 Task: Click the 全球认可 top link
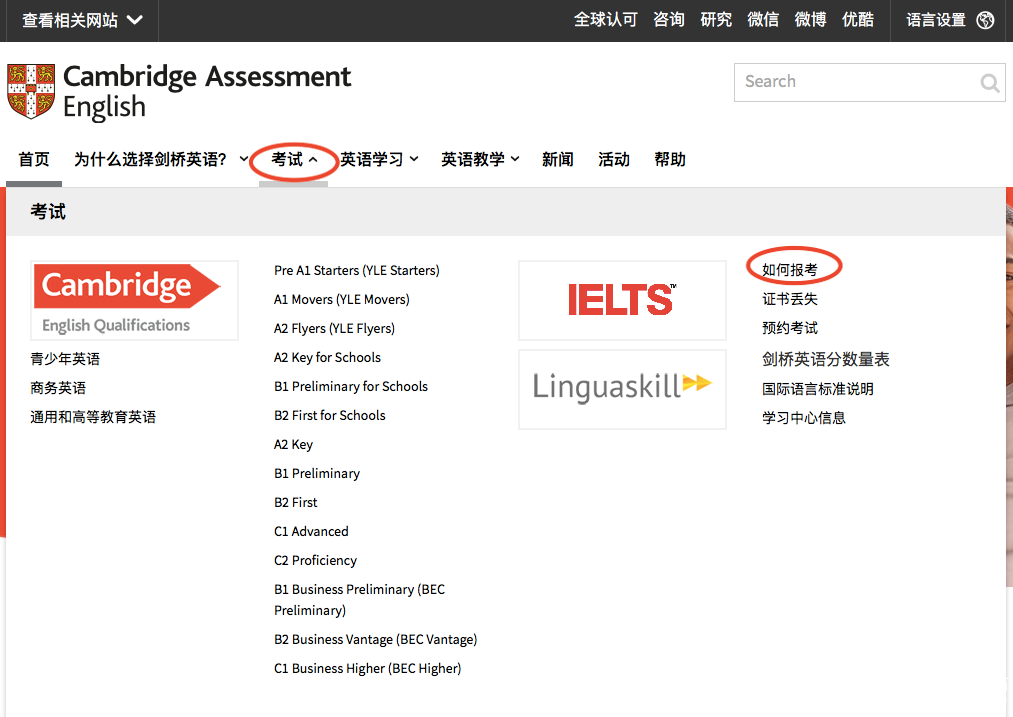coord(605,20)
